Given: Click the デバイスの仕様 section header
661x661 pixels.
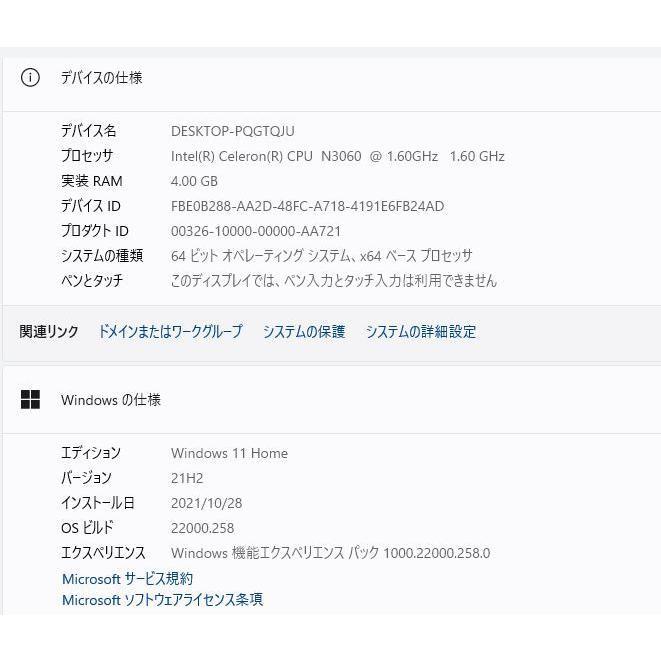Looking at the screenshot, I should click(102, 78).
